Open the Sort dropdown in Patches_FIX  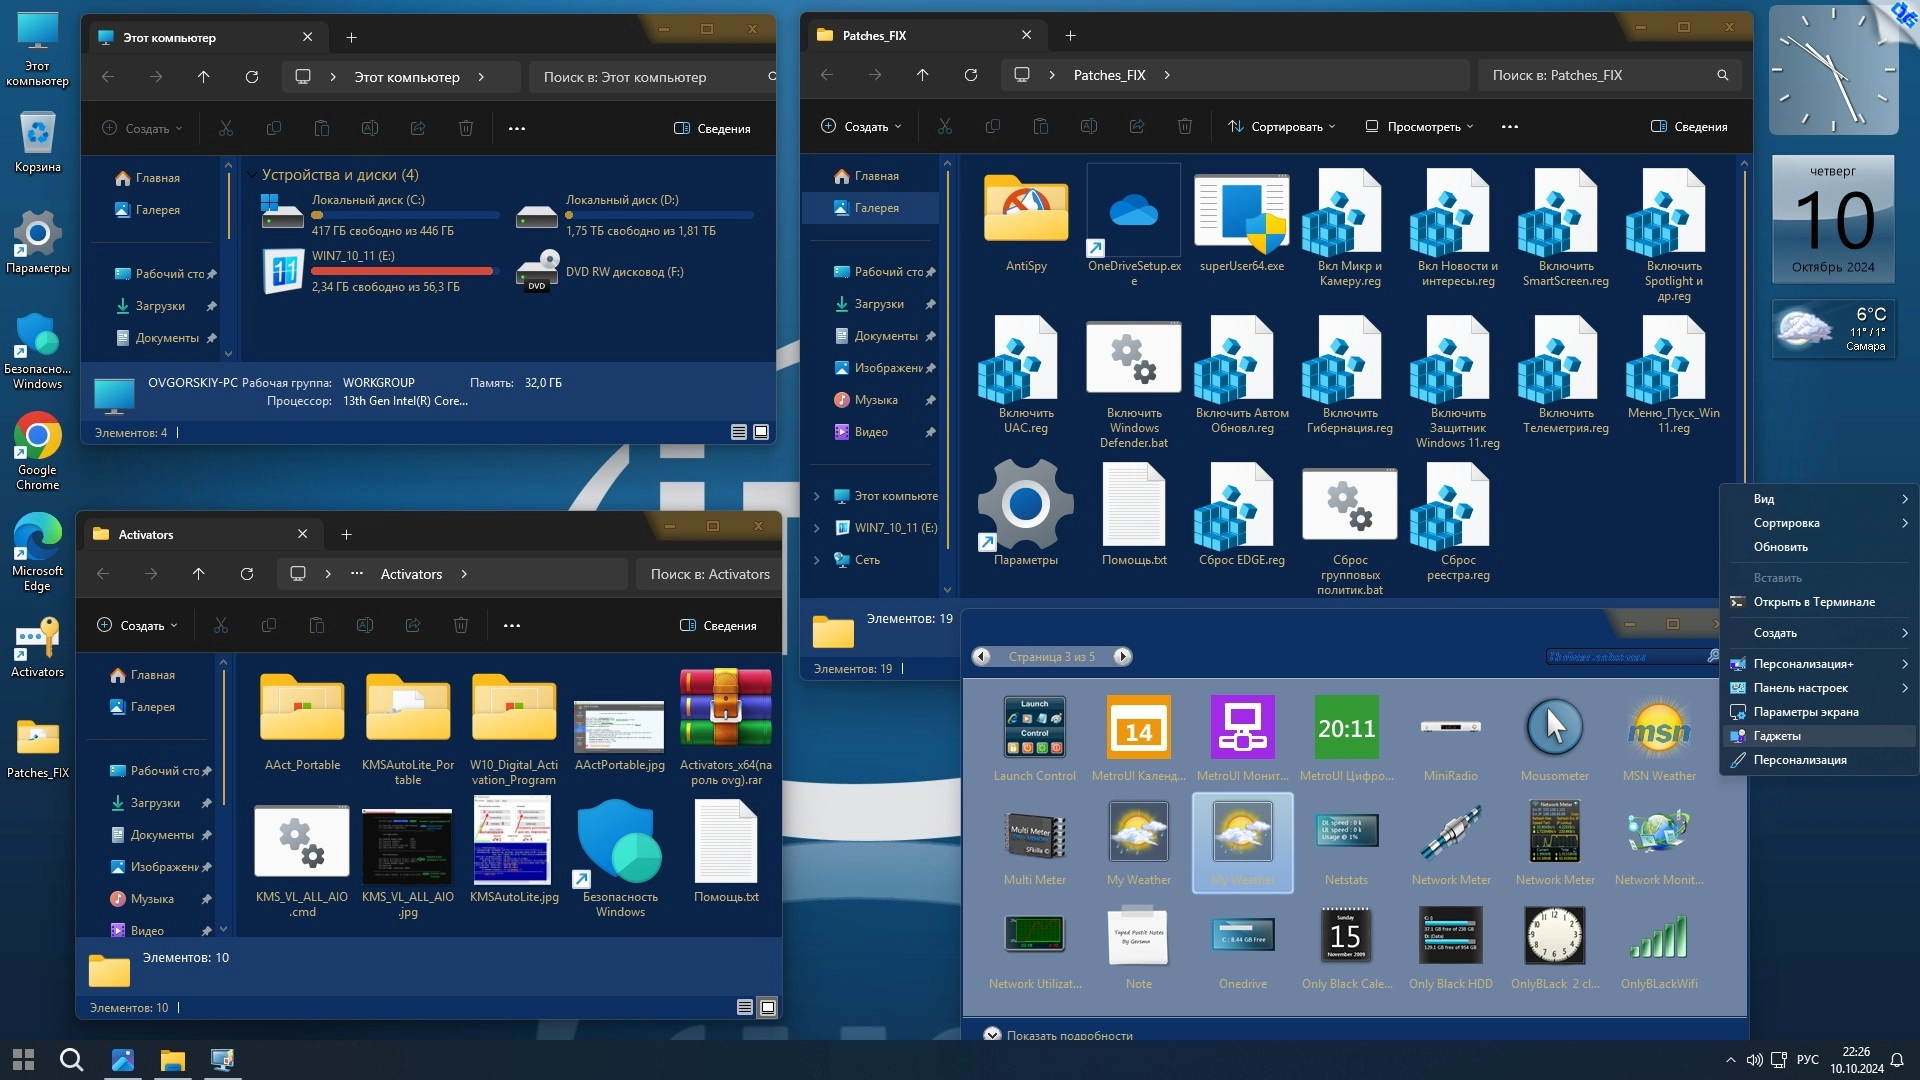1283,127
